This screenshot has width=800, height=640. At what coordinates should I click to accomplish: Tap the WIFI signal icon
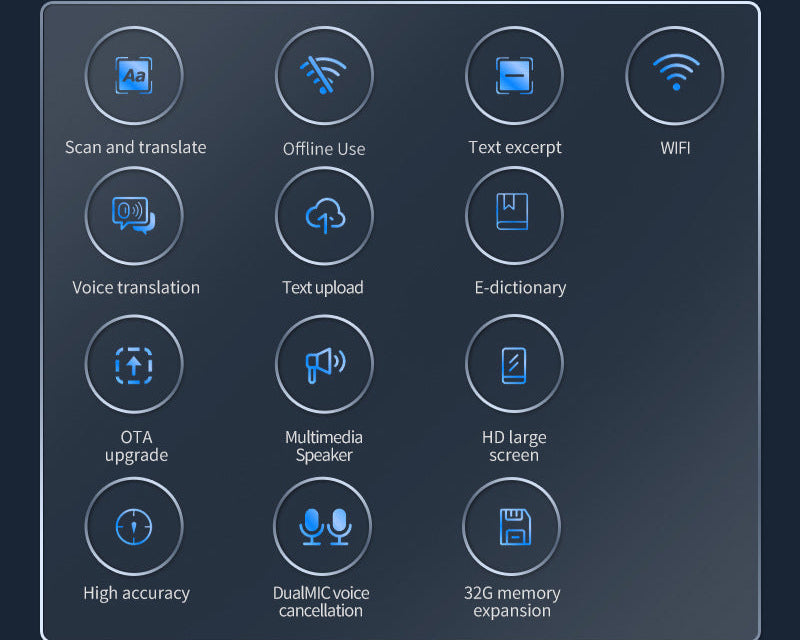coord(675,75)
